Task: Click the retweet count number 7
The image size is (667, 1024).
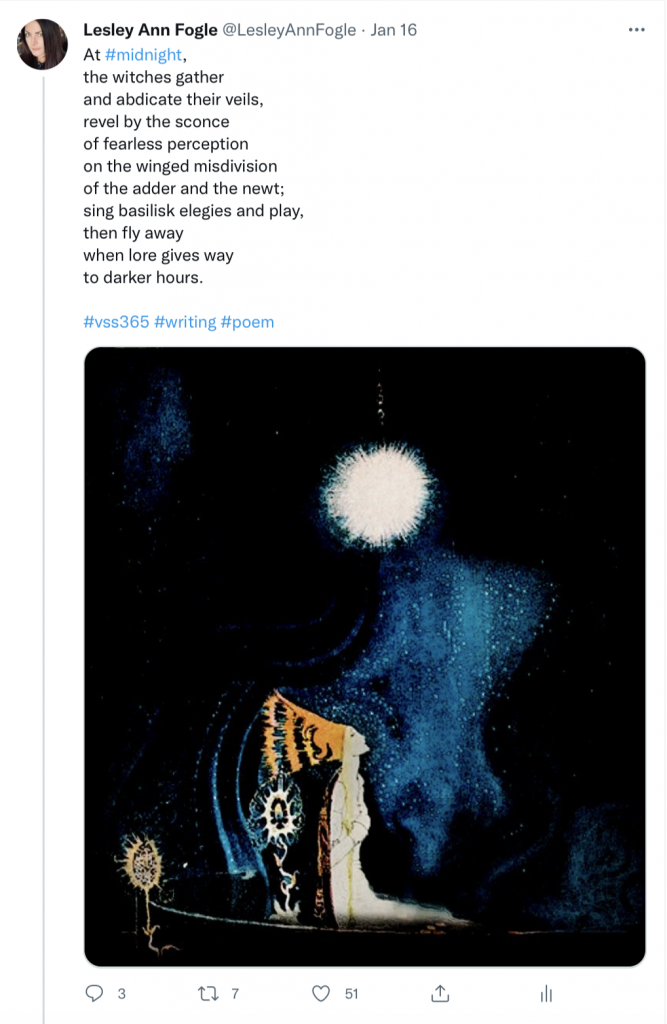Action: (x=235, y=994)
